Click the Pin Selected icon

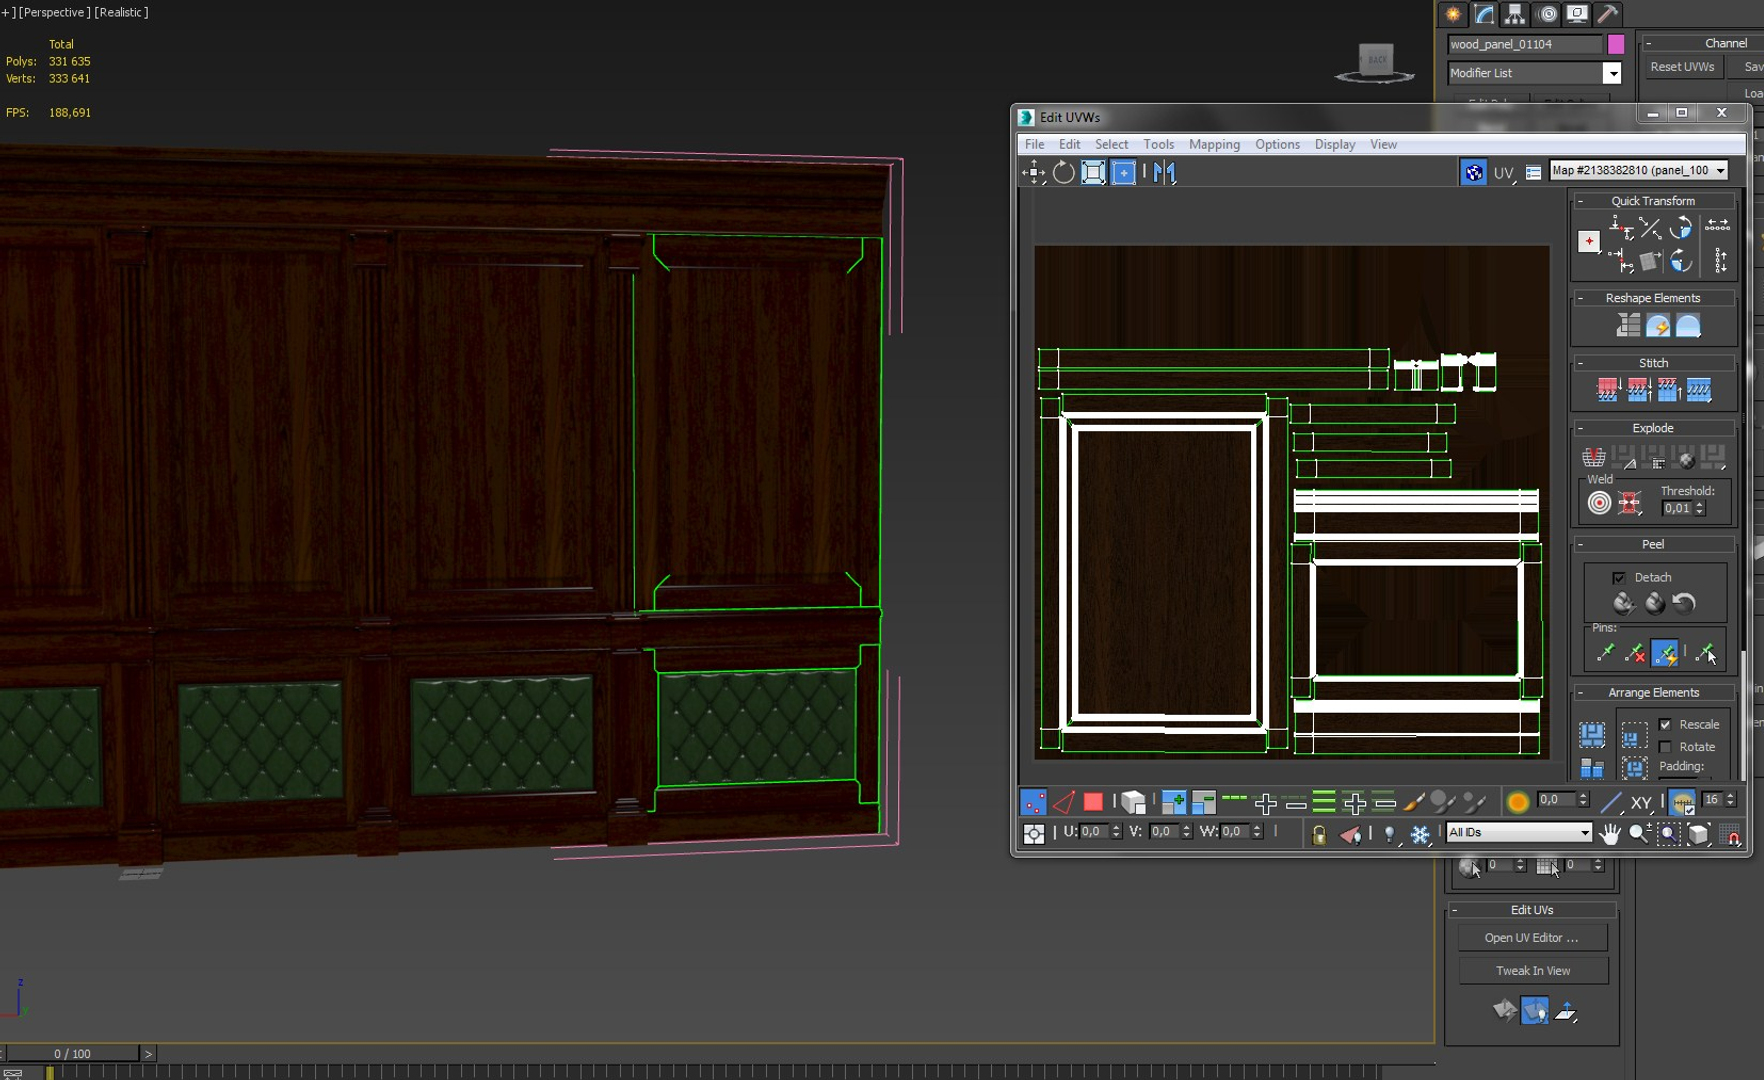(x=1605, y=653)
